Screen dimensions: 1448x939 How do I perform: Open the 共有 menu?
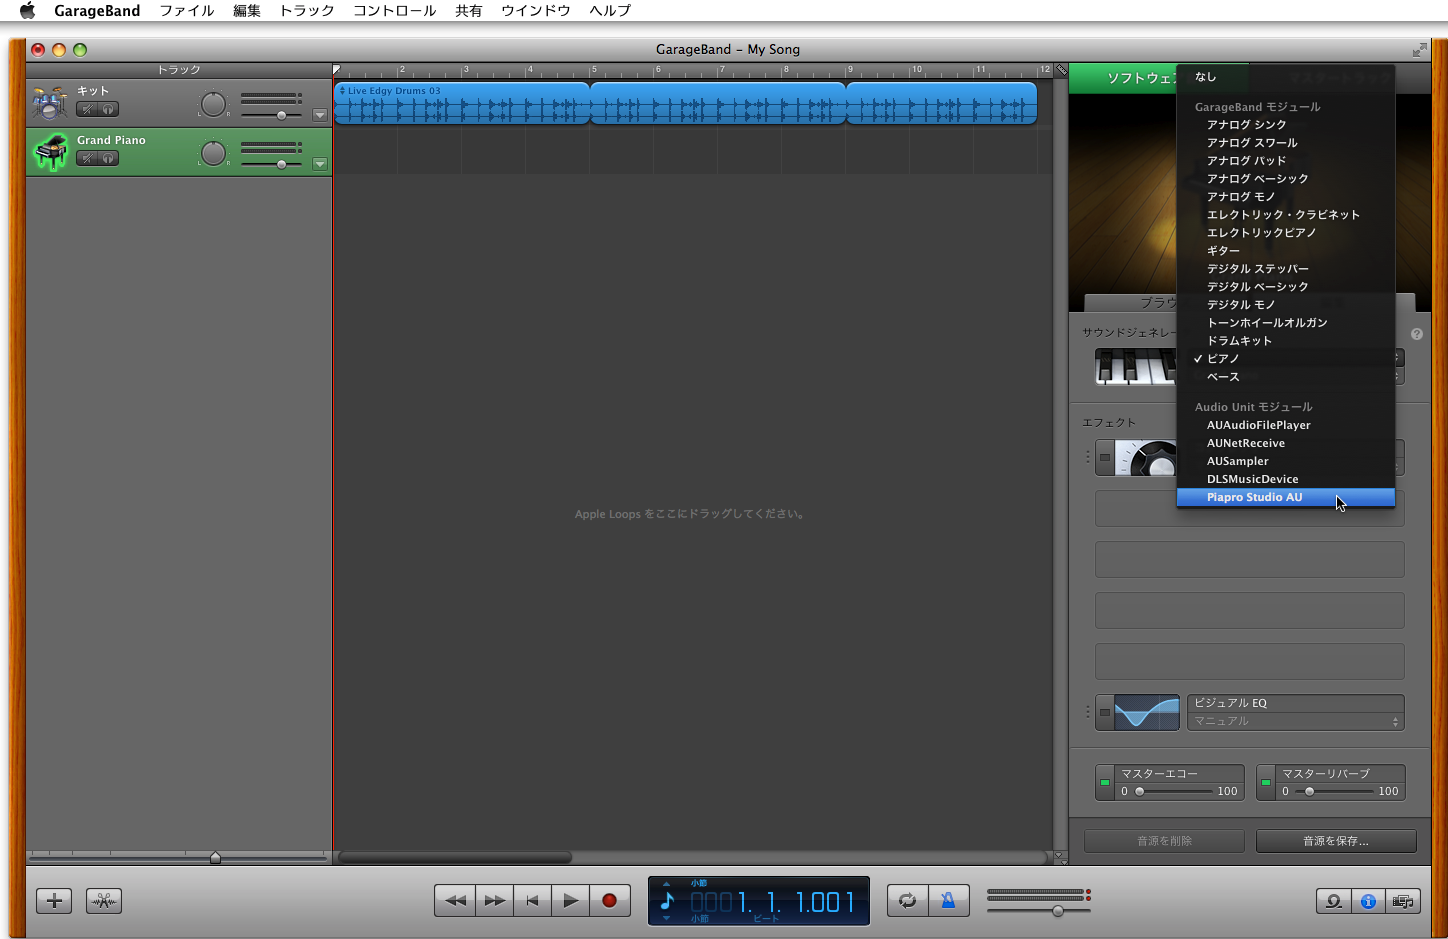pos(469,11)
